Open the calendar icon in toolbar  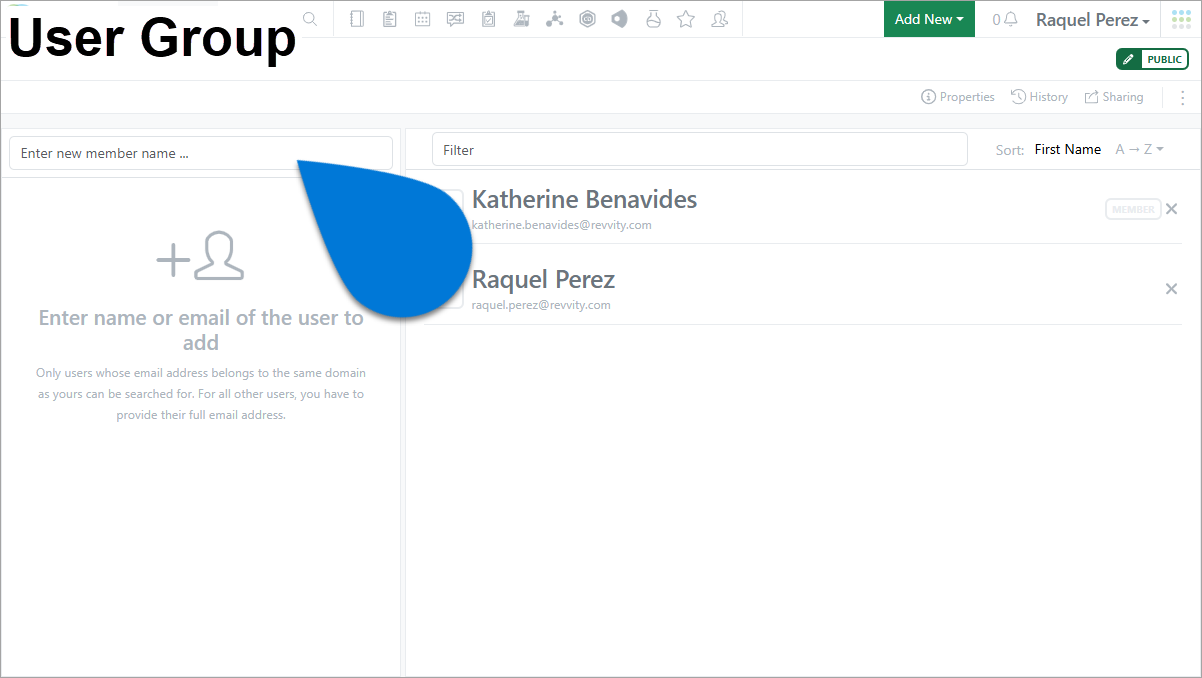click(x=423, y=19)
